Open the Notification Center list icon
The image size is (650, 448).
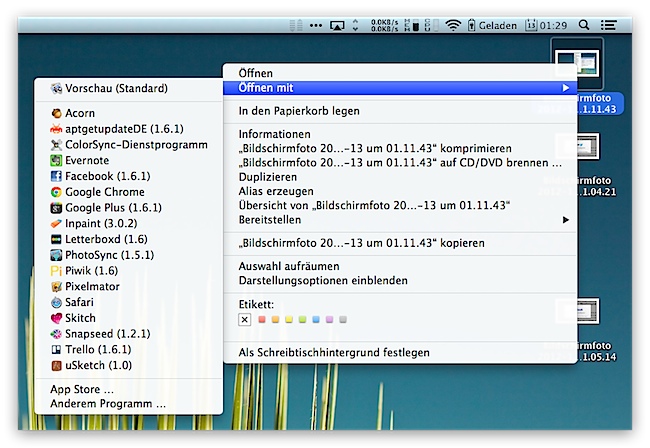pyautogui.click(x=608, y=24)
